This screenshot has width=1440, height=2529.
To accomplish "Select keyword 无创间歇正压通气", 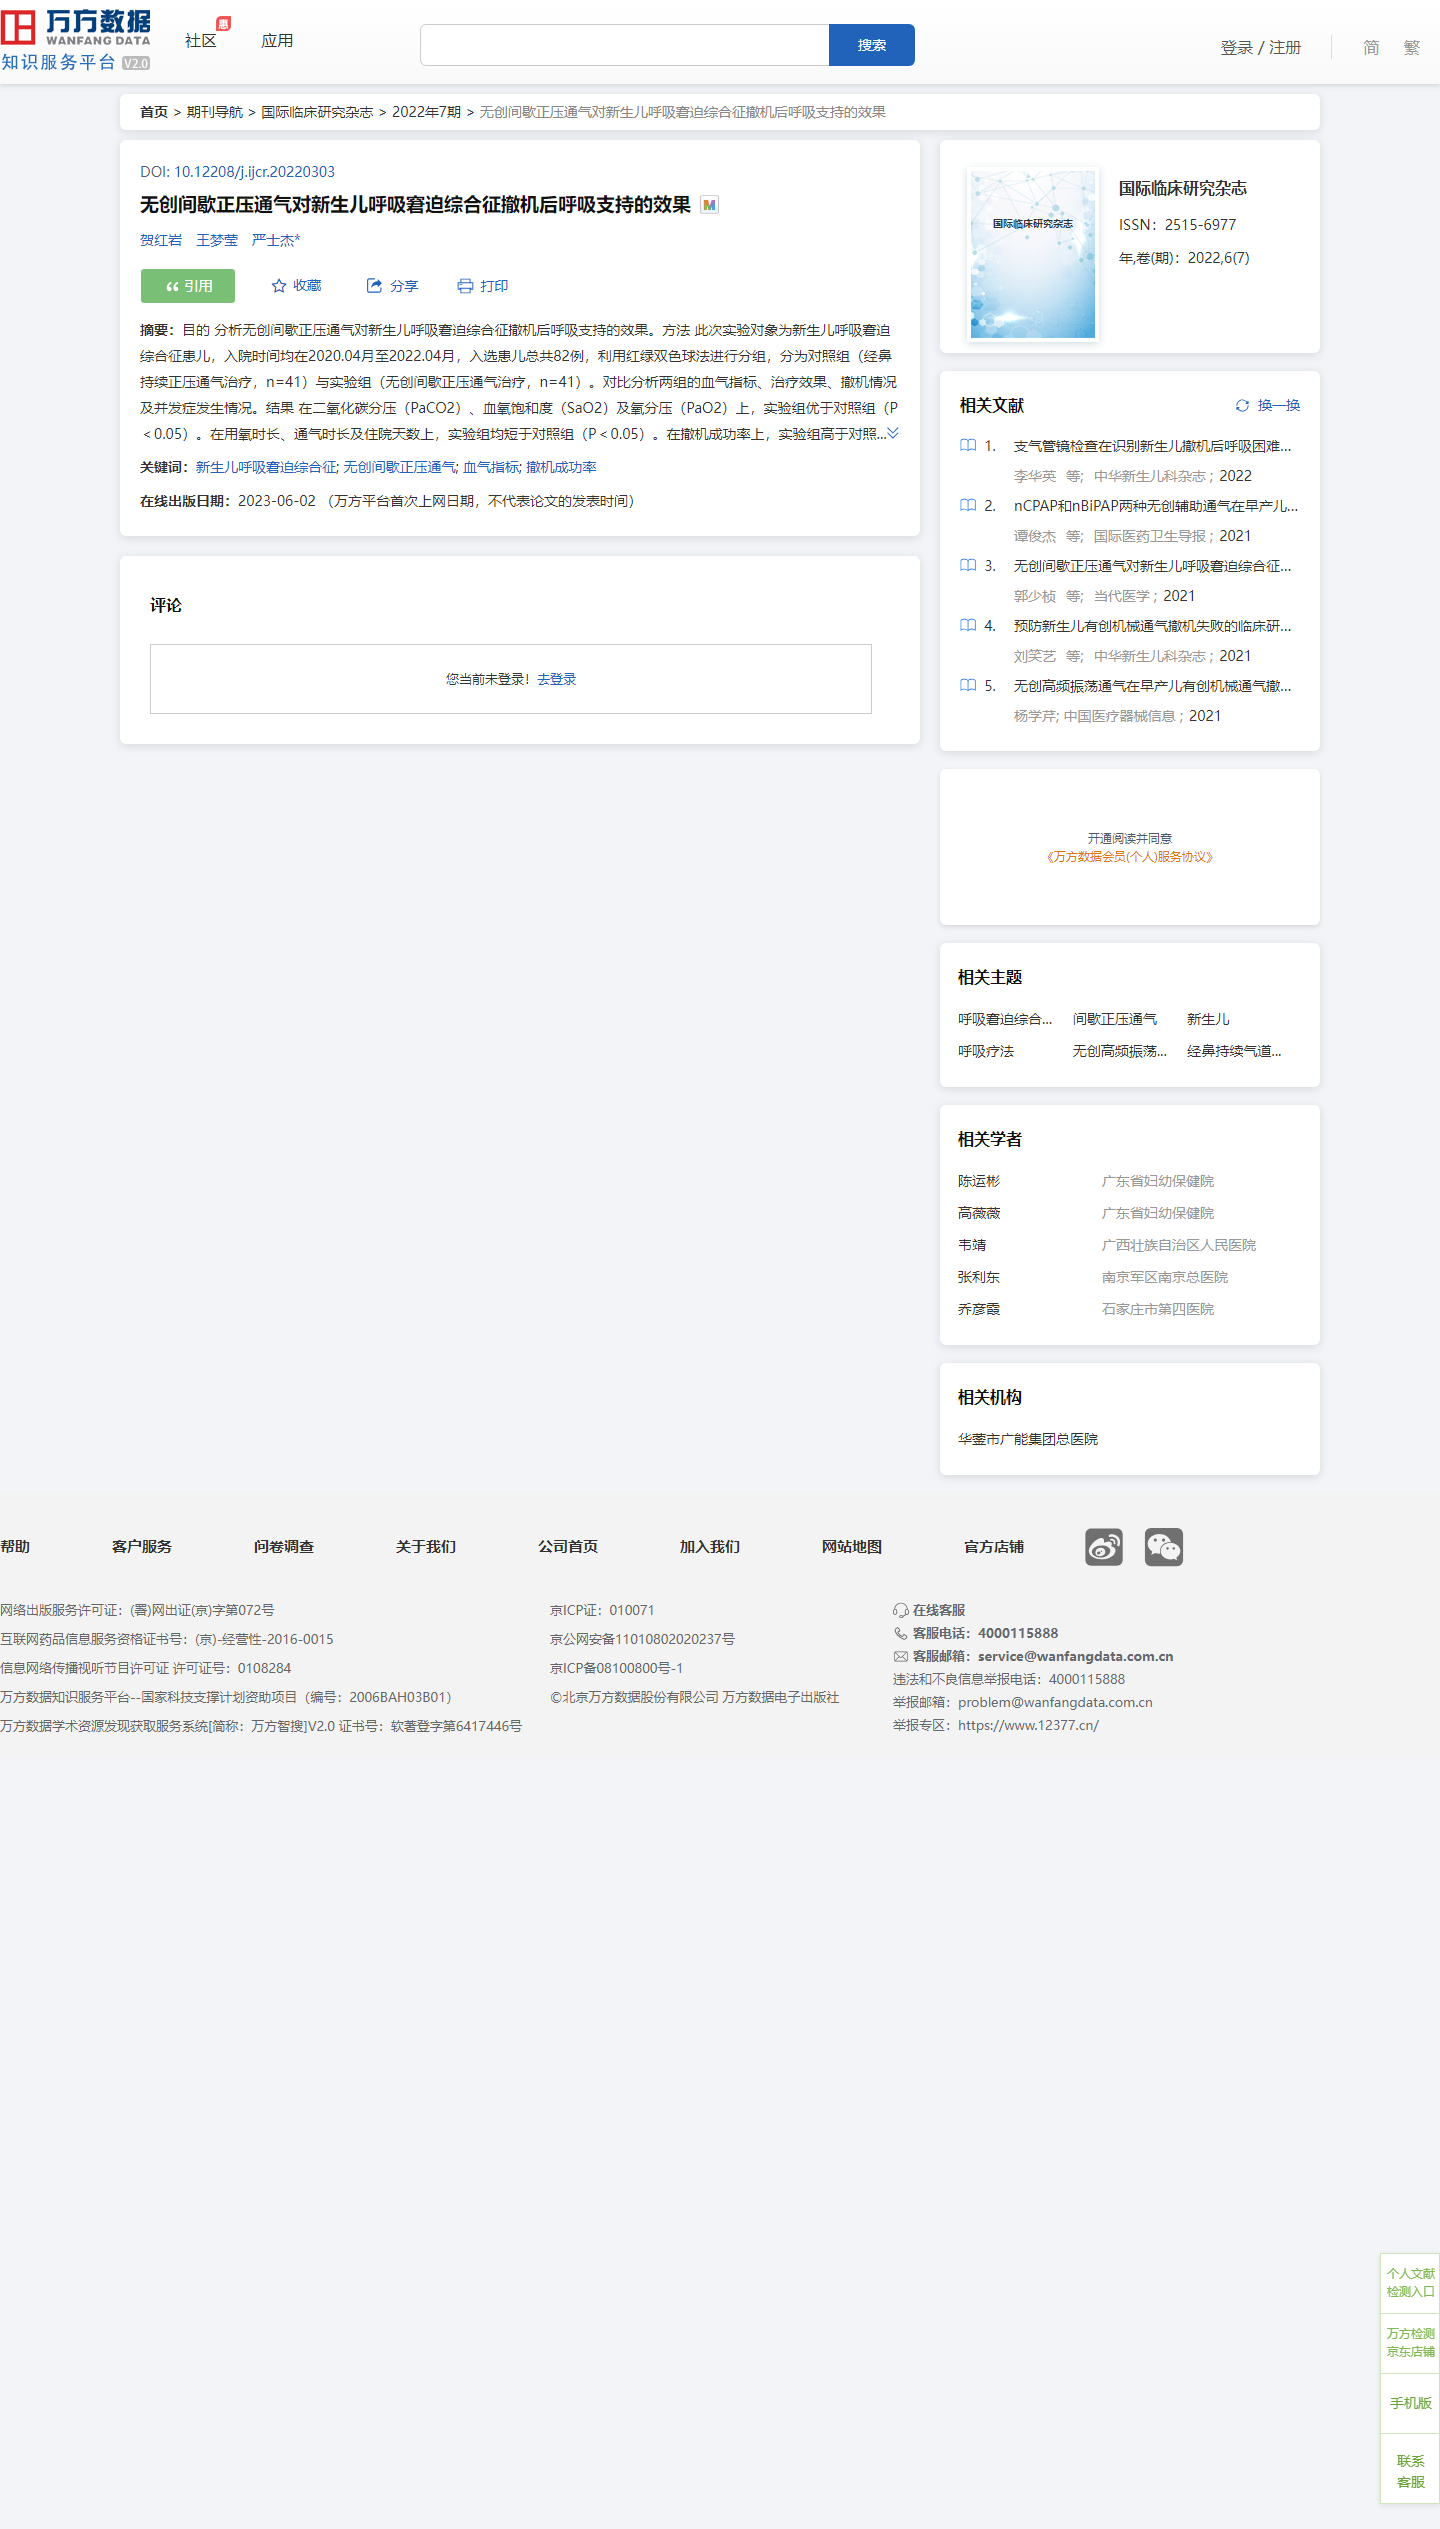I will point(400,467).
